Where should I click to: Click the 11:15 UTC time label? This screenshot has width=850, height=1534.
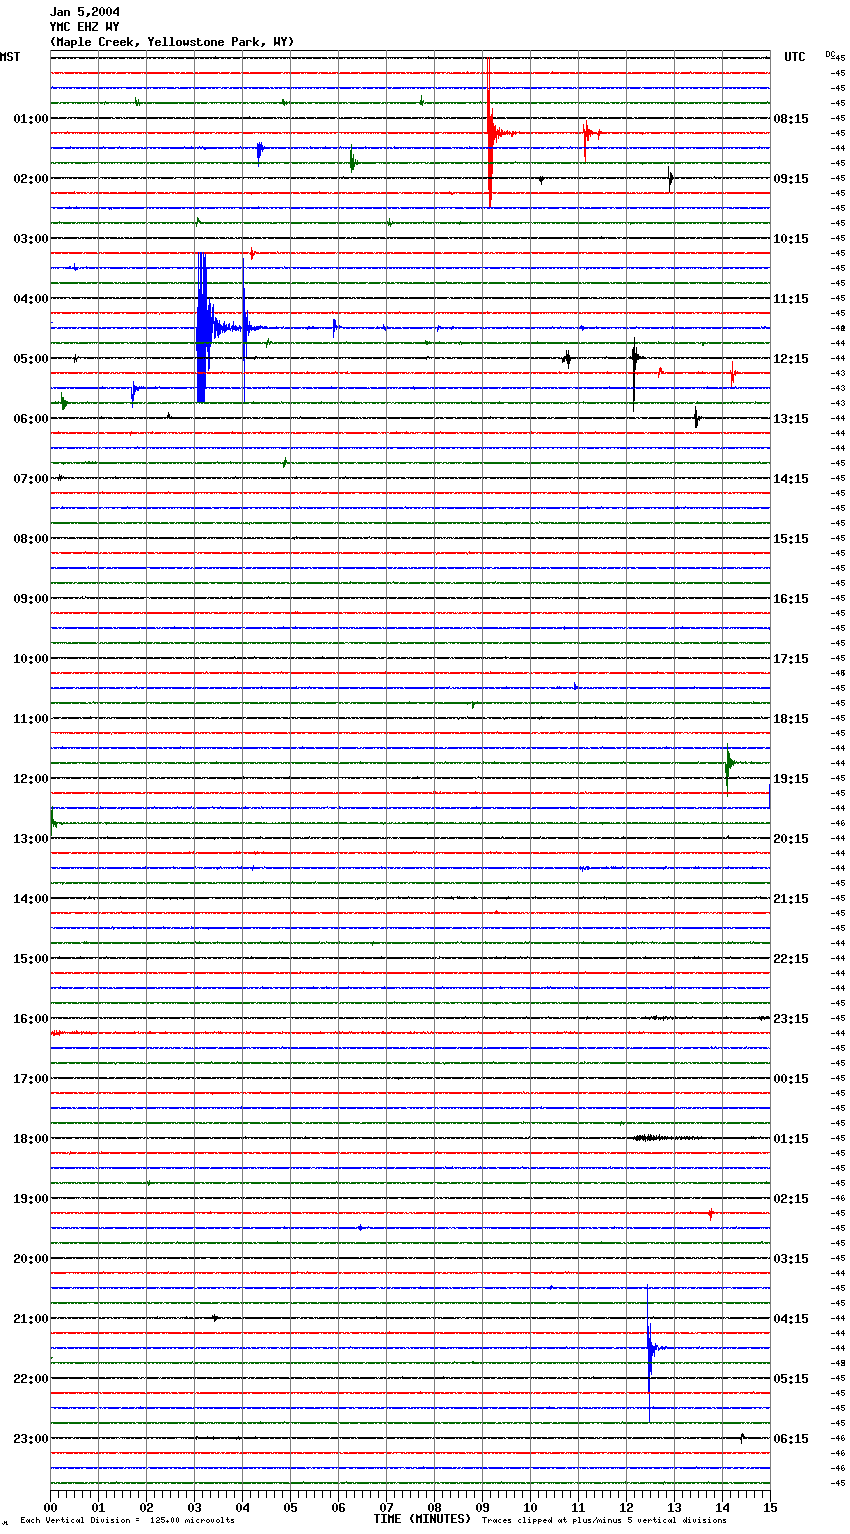pyautogui.click(x=791, y=299)
